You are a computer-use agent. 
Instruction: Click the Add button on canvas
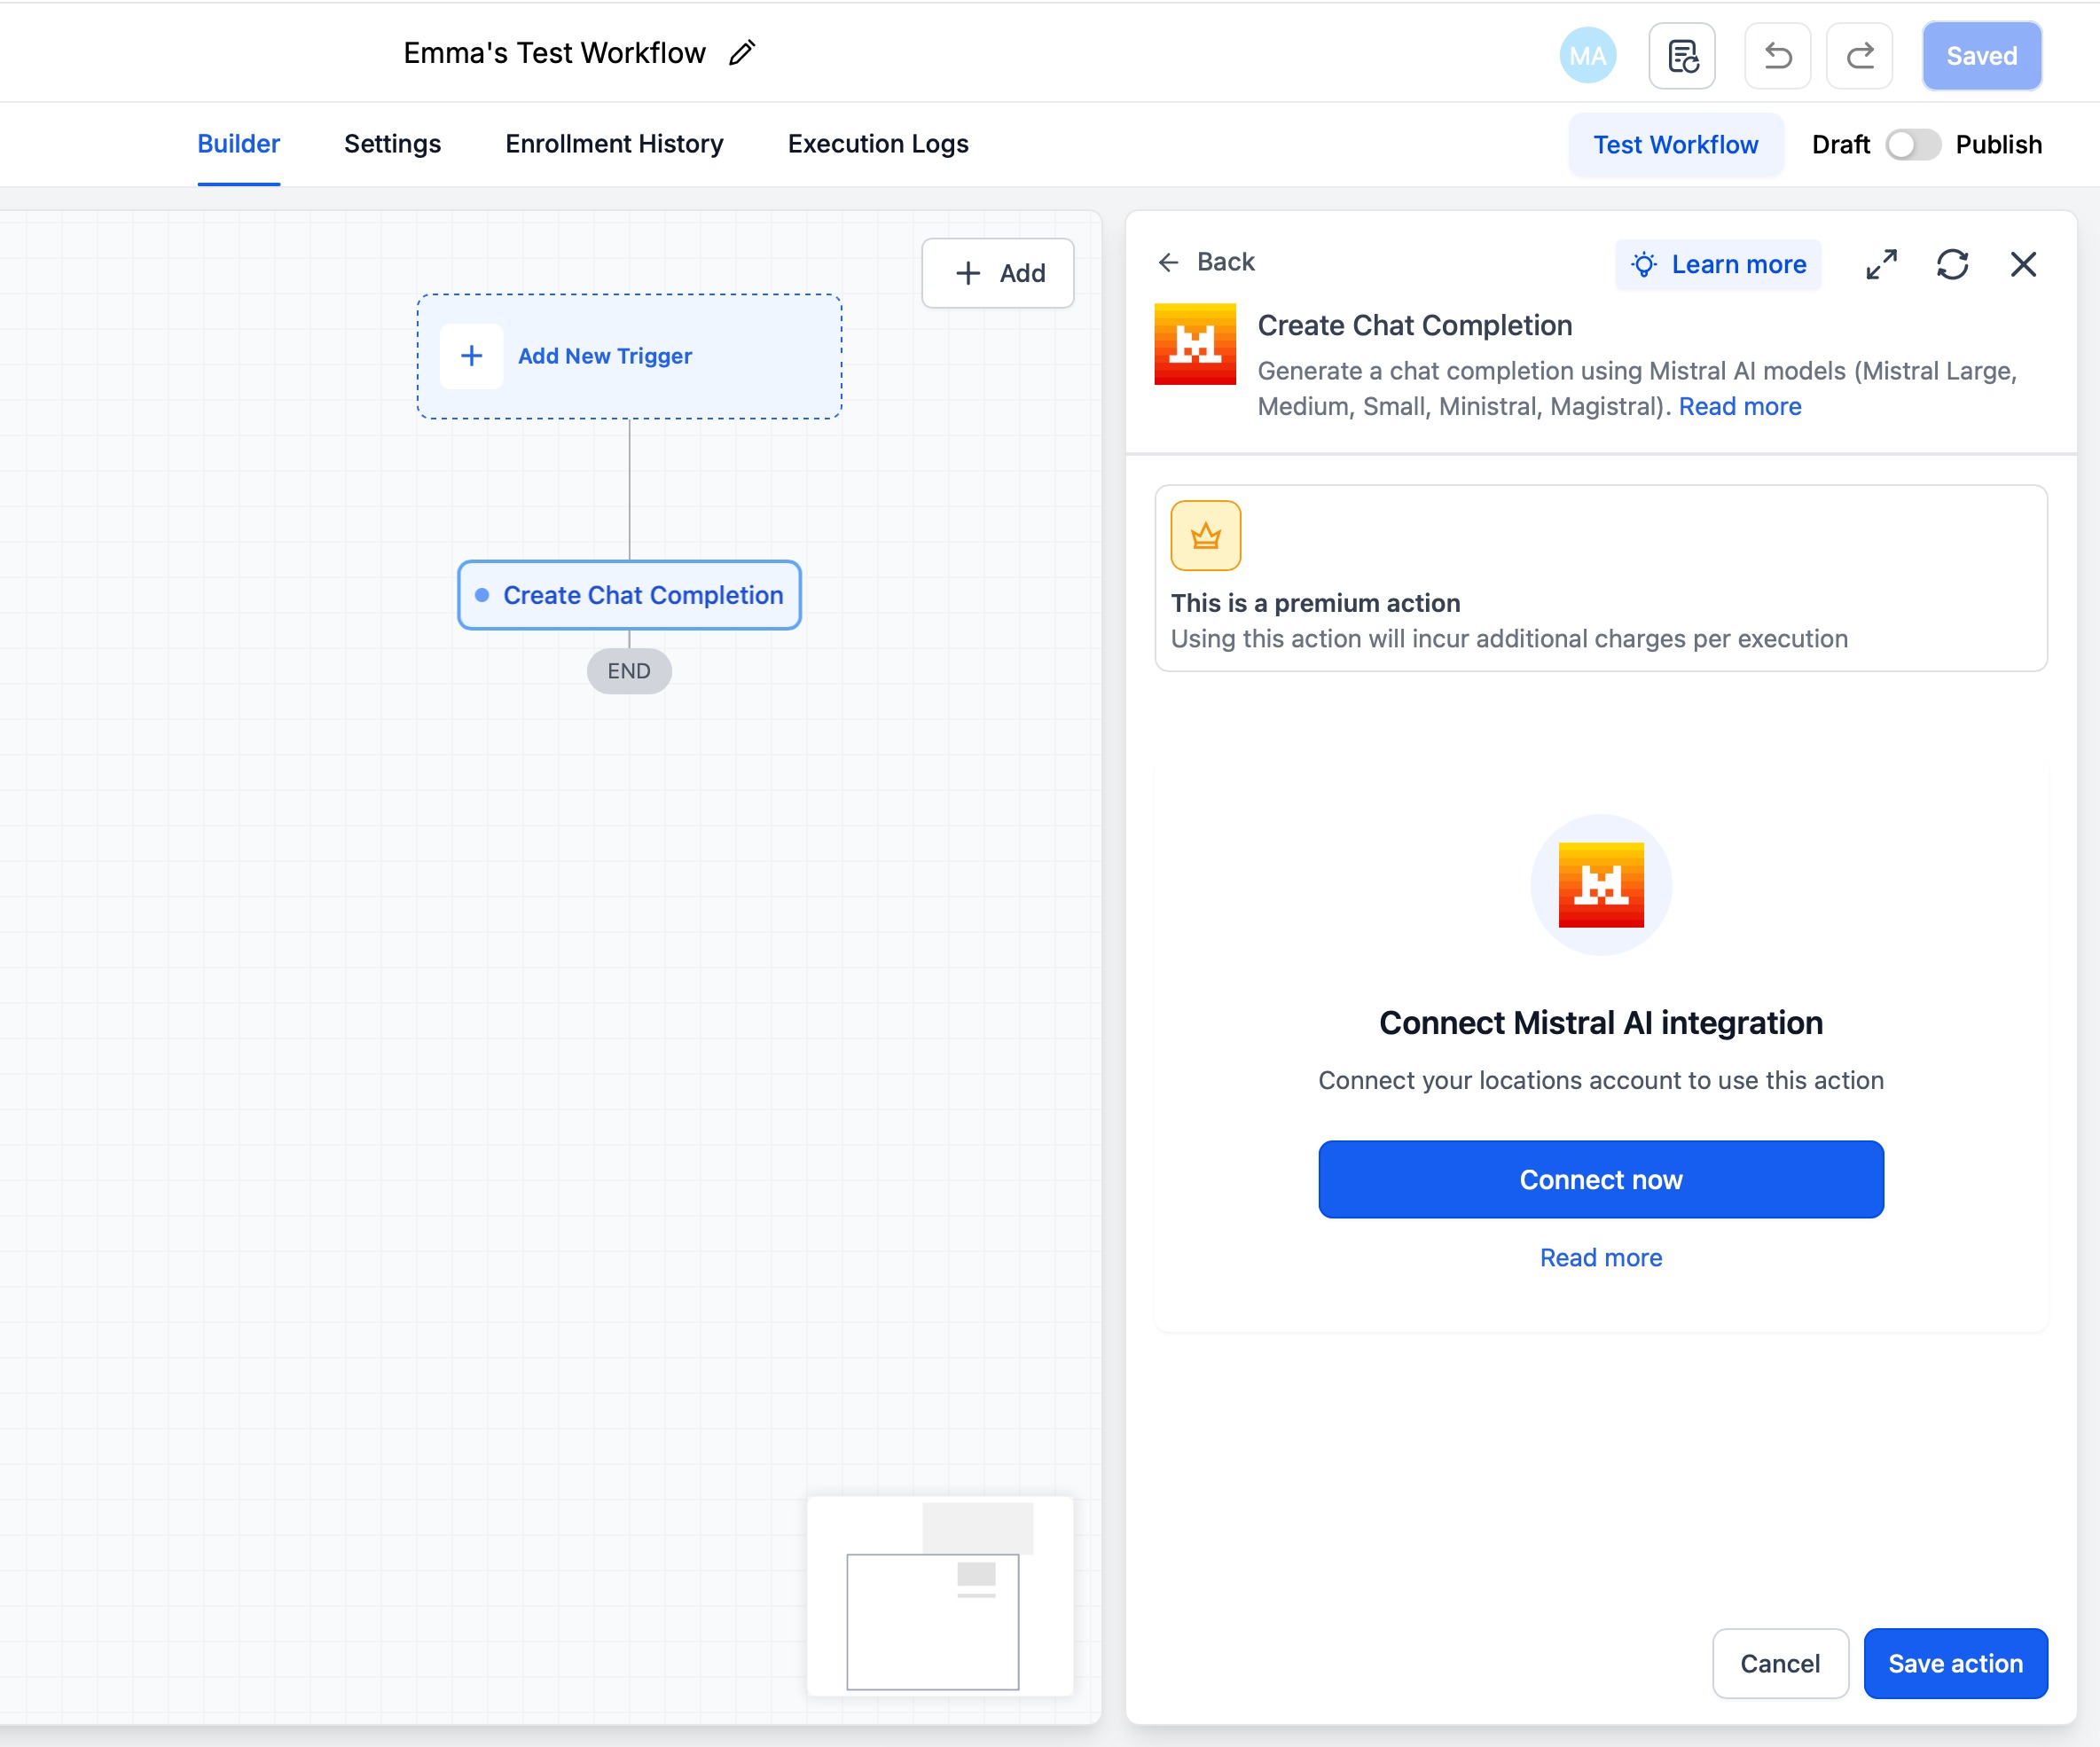click(x=998, y=273)
